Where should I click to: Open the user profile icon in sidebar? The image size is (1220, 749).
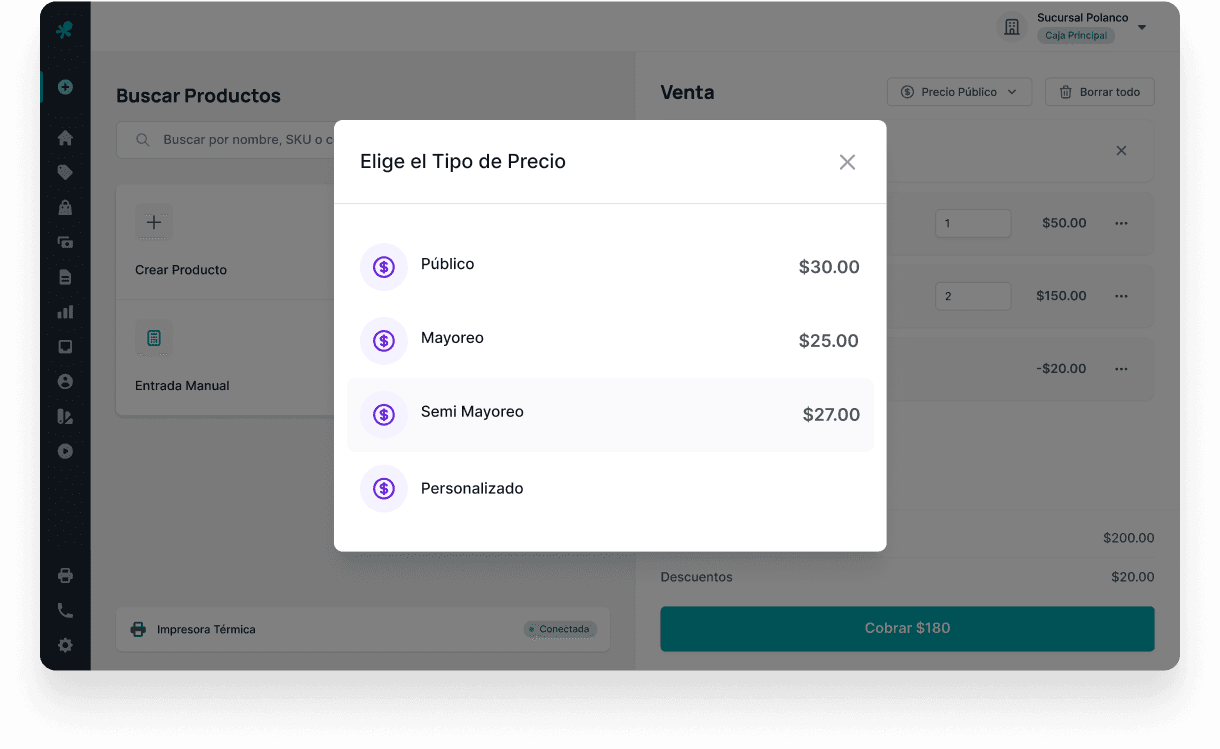[65, 381]
